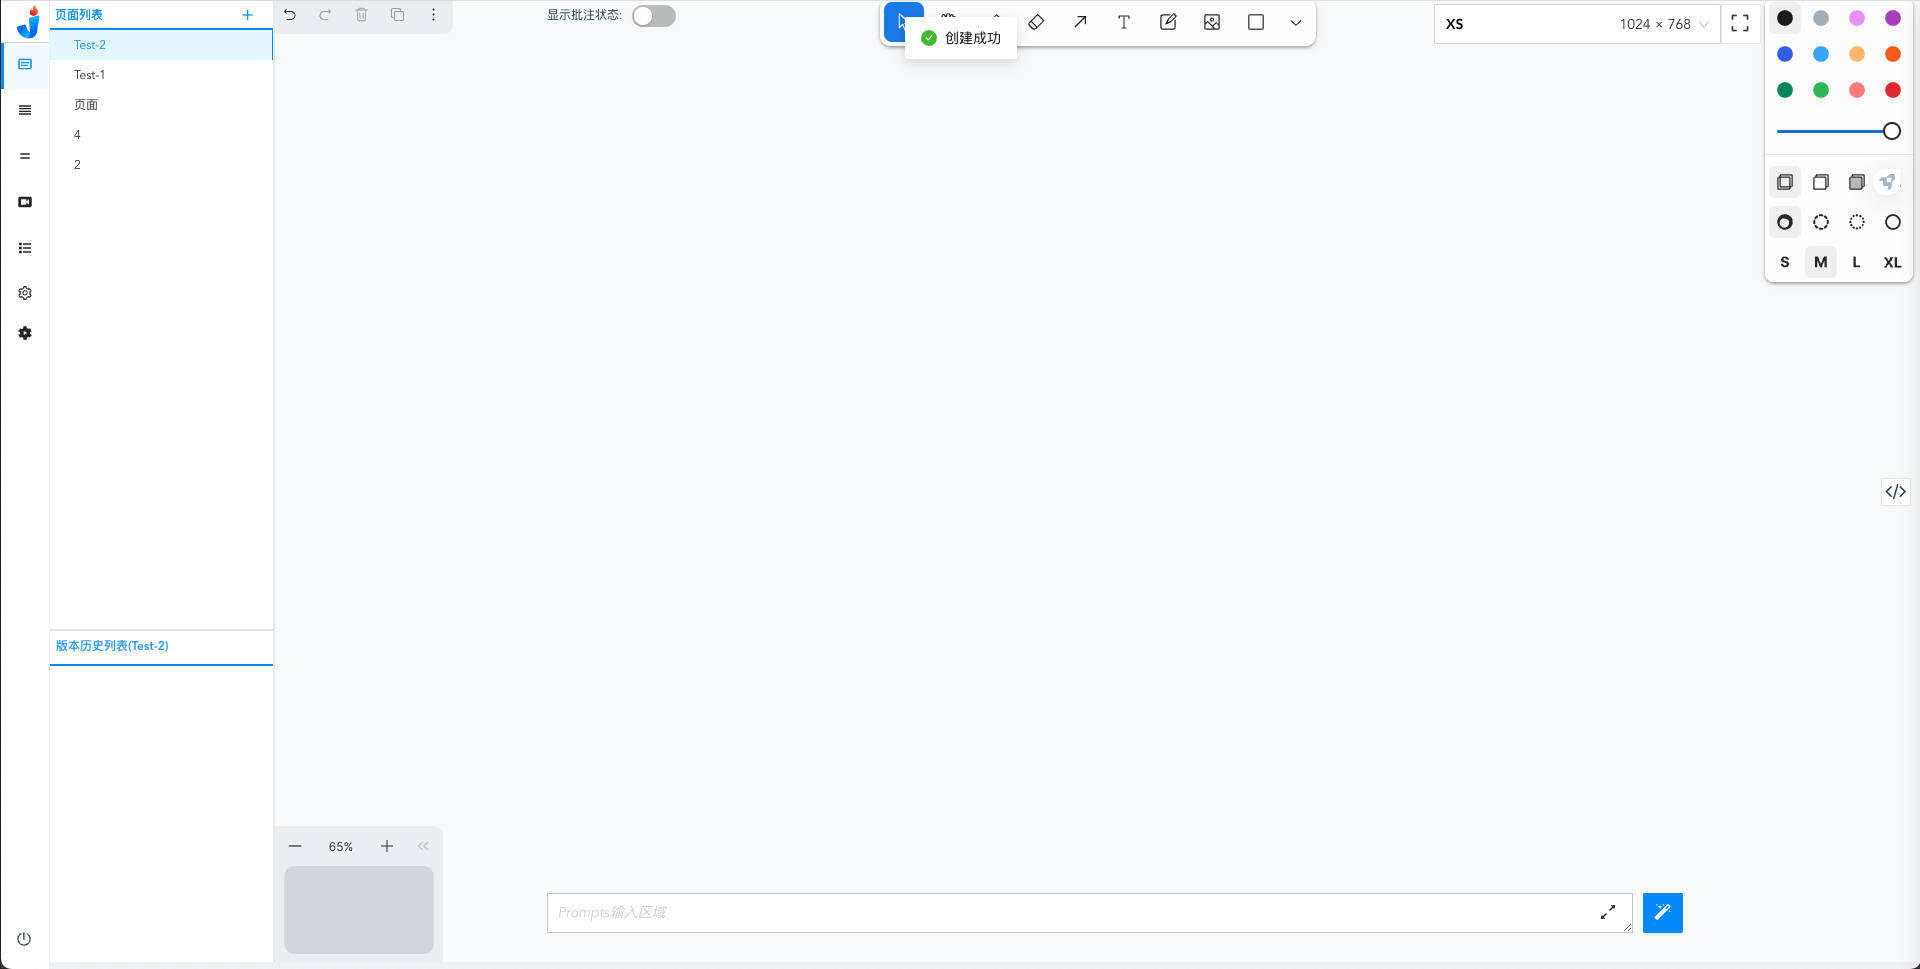Add a new page with plus button

pos(248,15)
